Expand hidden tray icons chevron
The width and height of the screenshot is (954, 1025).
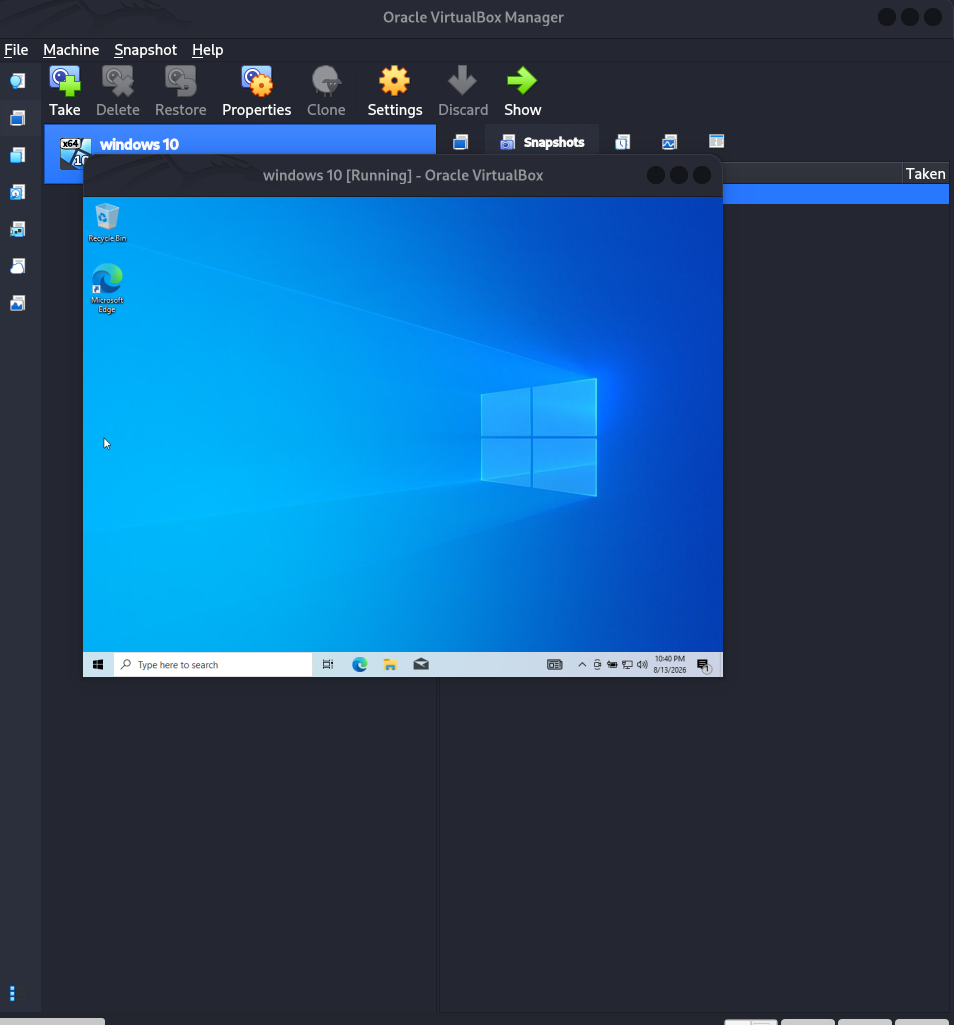tap(582, 665)
